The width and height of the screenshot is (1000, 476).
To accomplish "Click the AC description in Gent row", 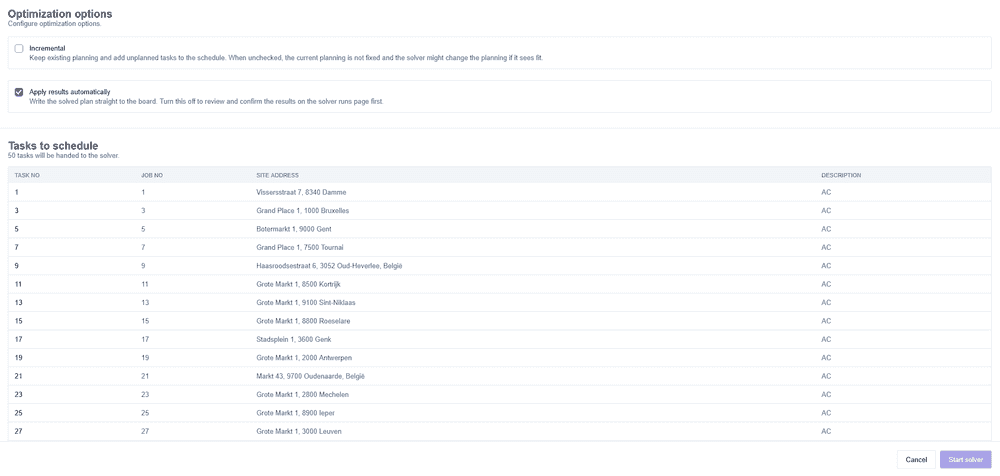I will 826,229.
